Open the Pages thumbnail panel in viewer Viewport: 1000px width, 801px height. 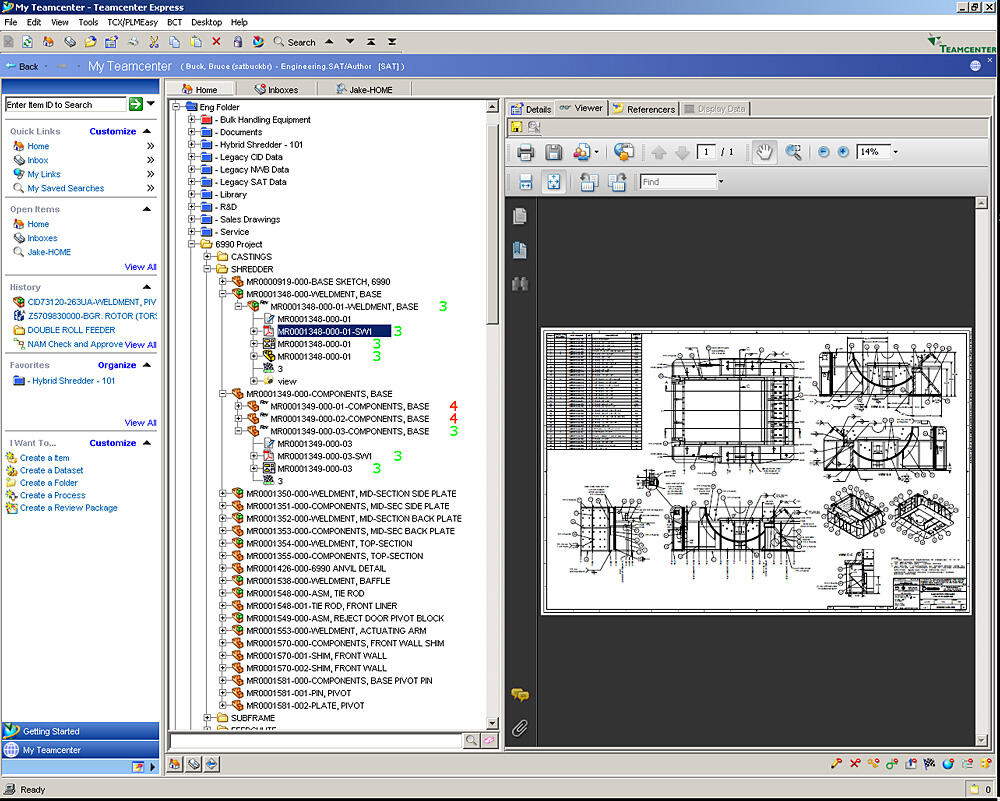tap(520, 216)
